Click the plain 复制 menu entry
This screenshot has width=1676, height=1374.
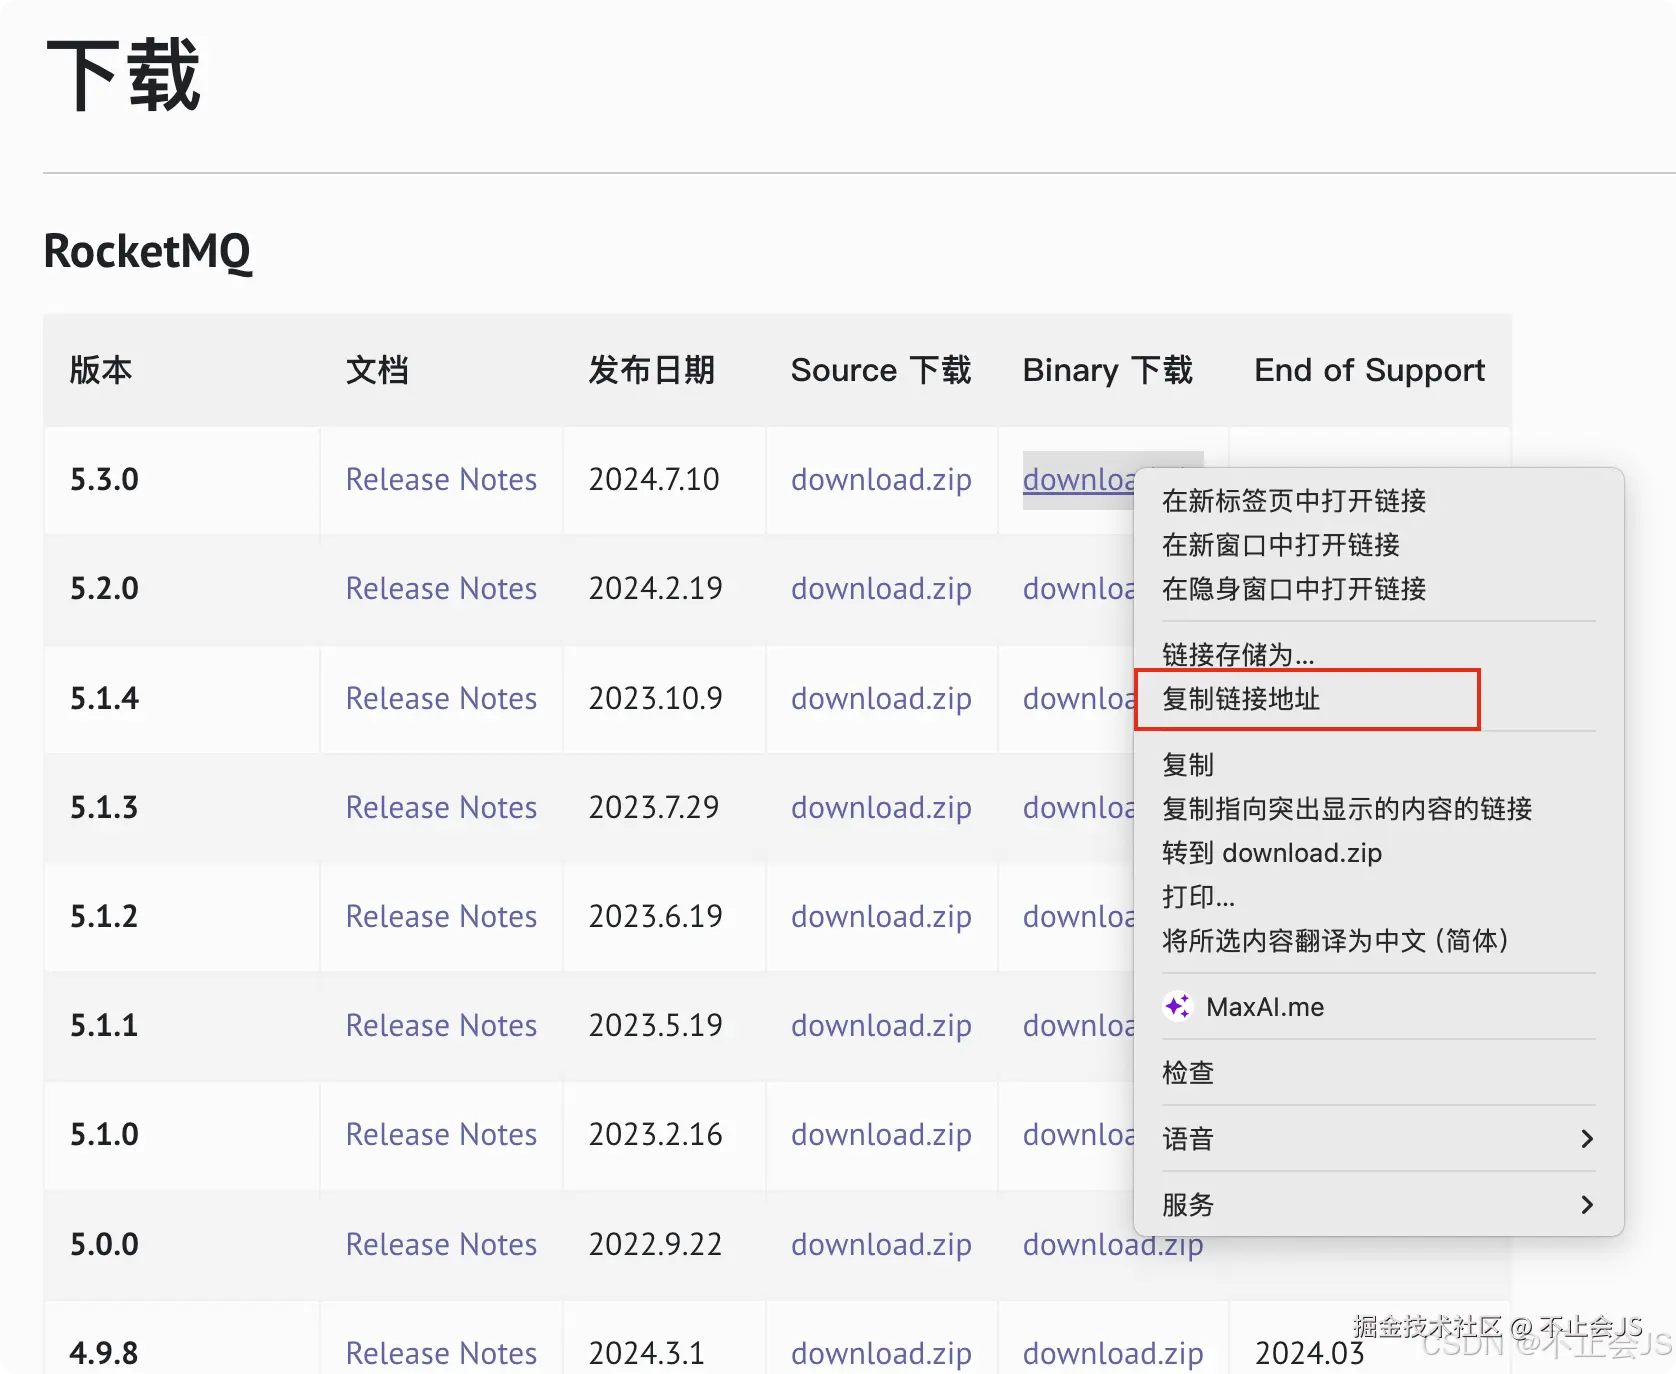tap(1188, 764)
